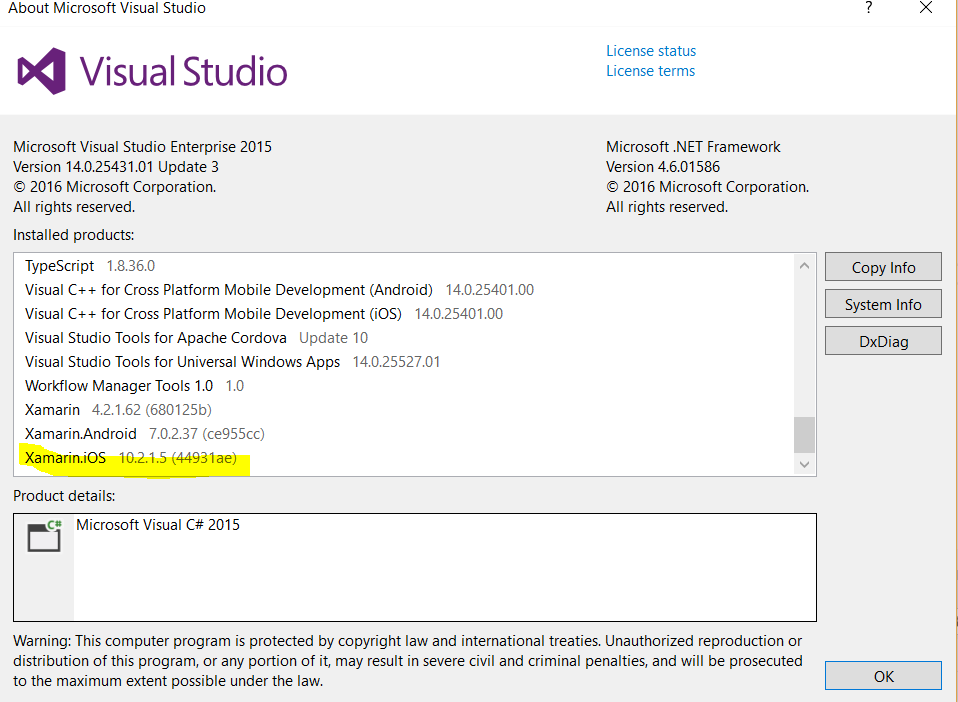The height and width of the screenshot is (702, 958).
Task: Select Visual Studio Tools for Universal Windows Apps
Action: [403, 362]
